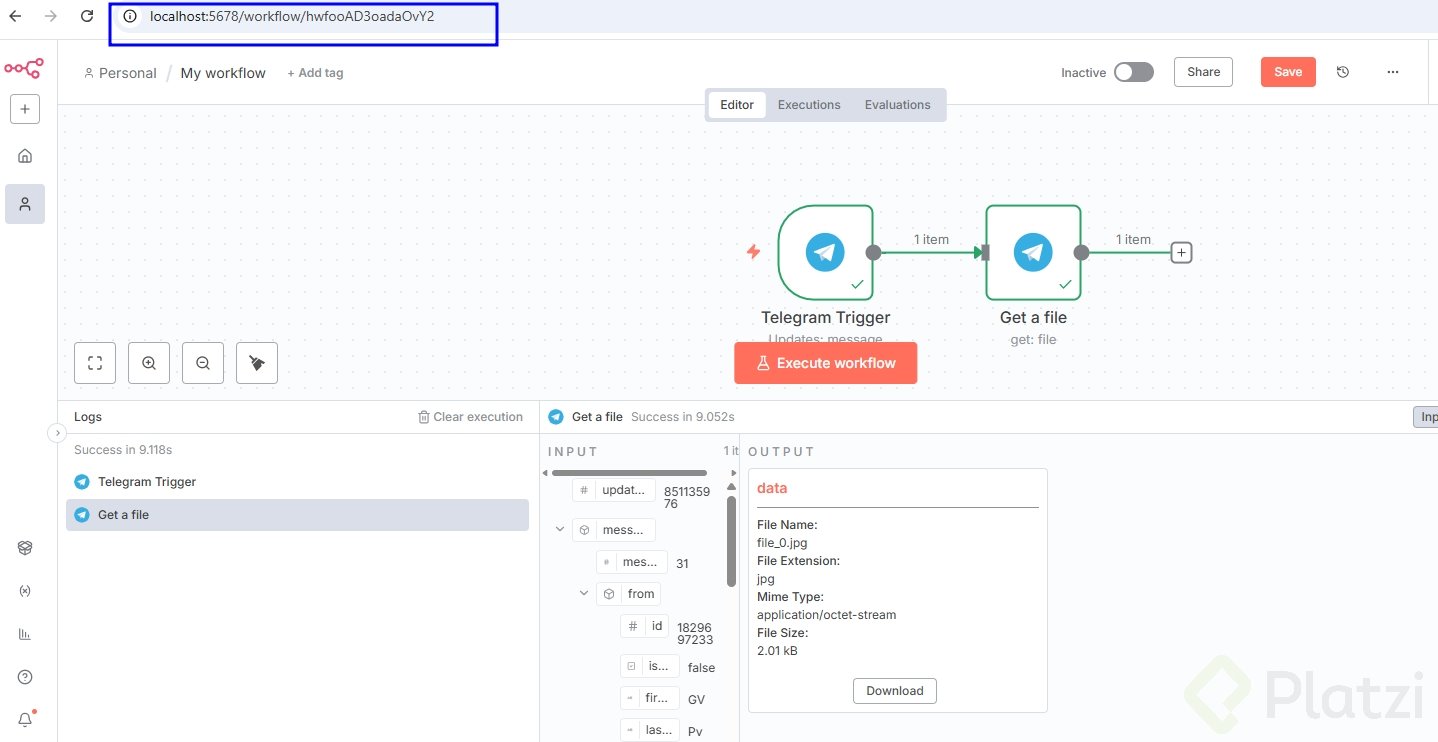Click the Share button

pyautogui.click(x=1204, y=72)
